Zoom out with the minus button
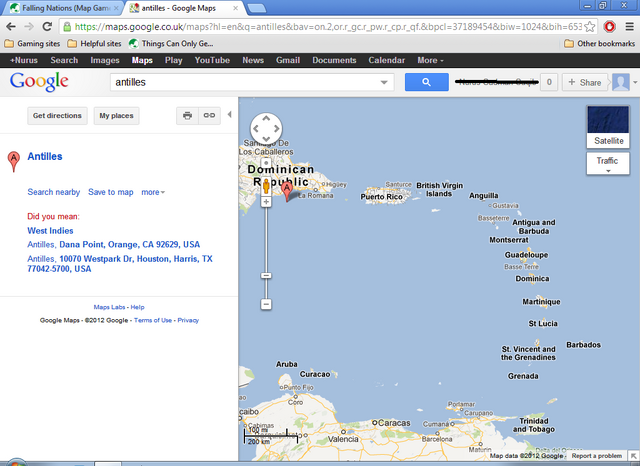 click(x=266, y=304)
